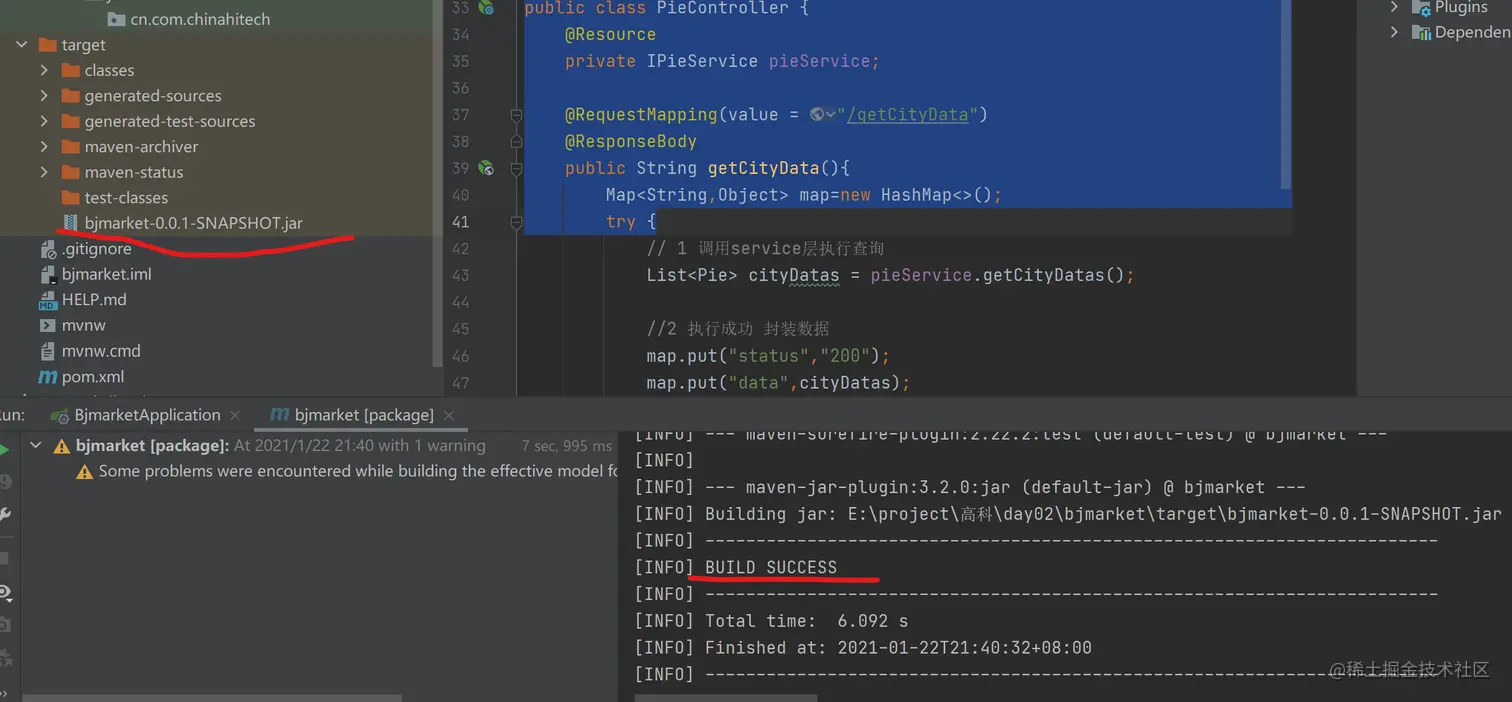Click the 'Total time: 6.092 s' console line
Screen dimensions: 1512x702
[806, 621]
